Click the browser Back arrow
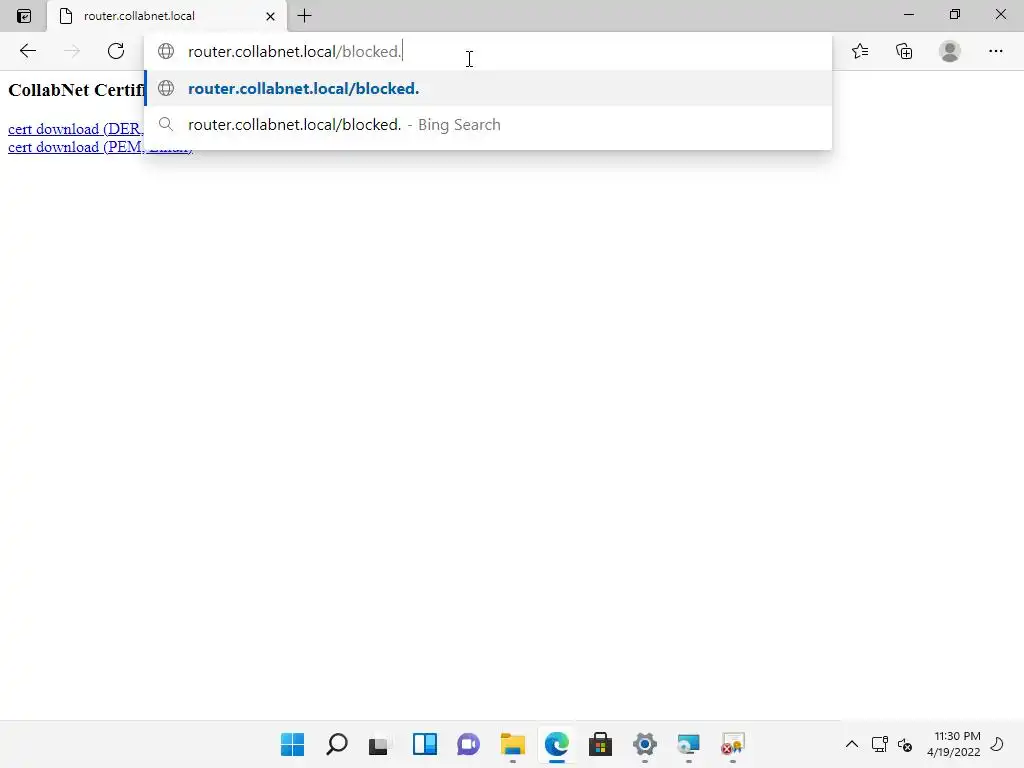 [x=27, y=51]
